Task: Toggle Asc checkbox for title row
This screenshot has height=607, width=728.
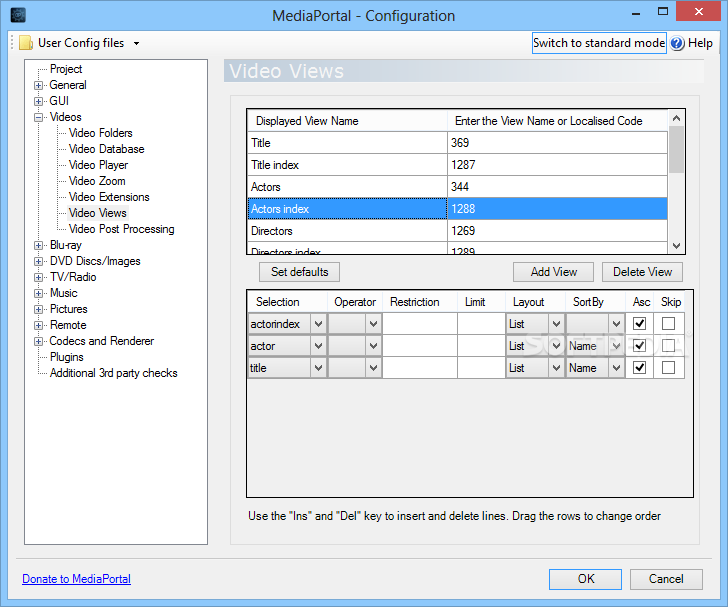Action: (639, 368)
